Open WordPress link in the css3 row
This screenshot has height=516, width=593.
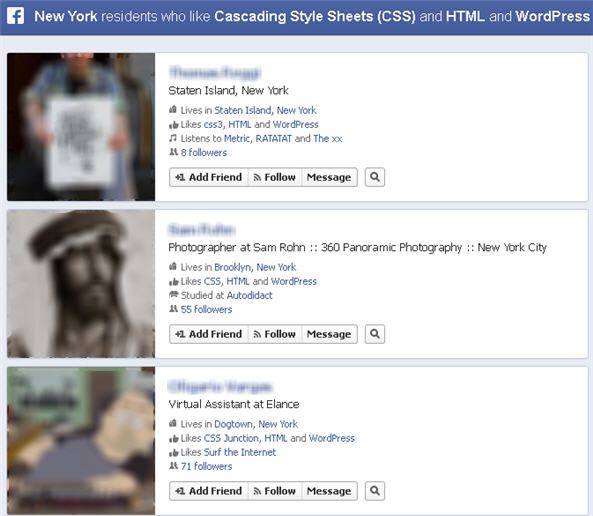pyautogui.click(x=296, y=124)
